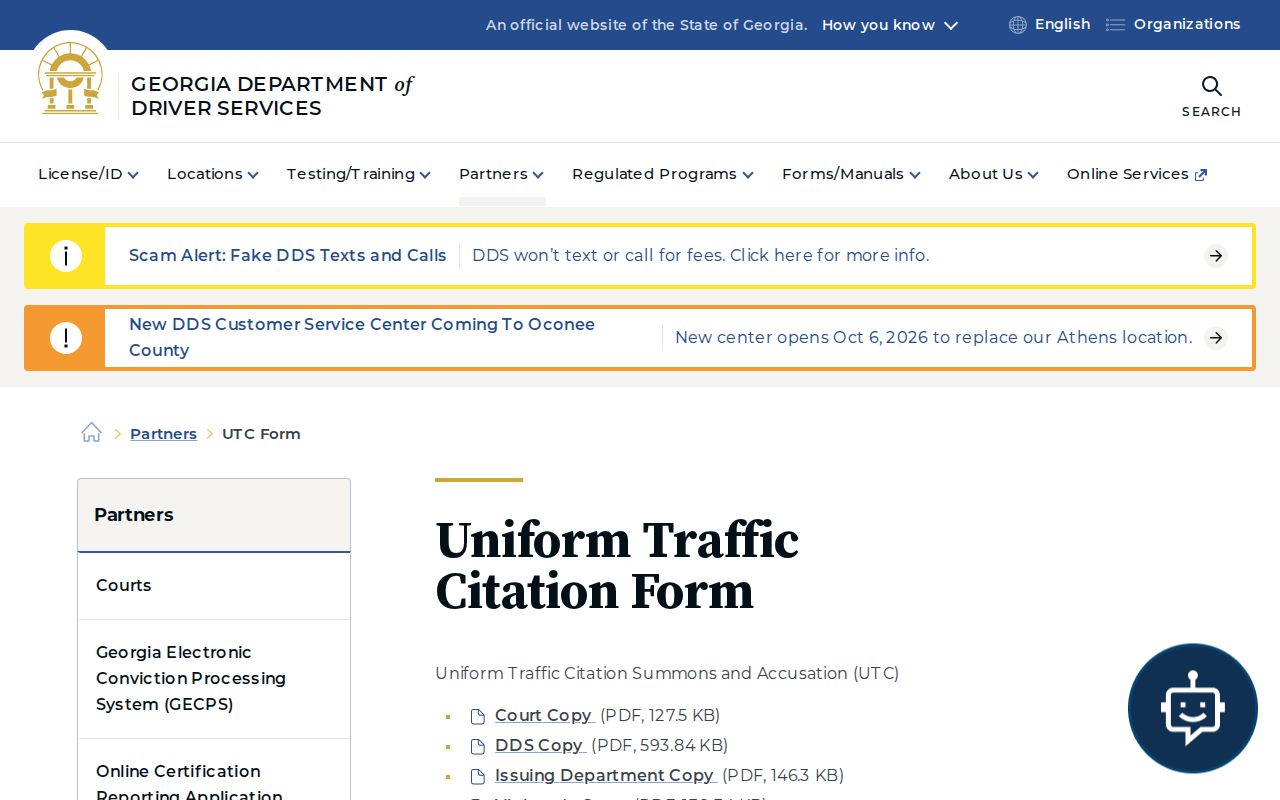Click the Uniform Traffic Citation Form heading
Image resolution: width=1280 pixels, height=800 pixels.
(x=617, y=566)
